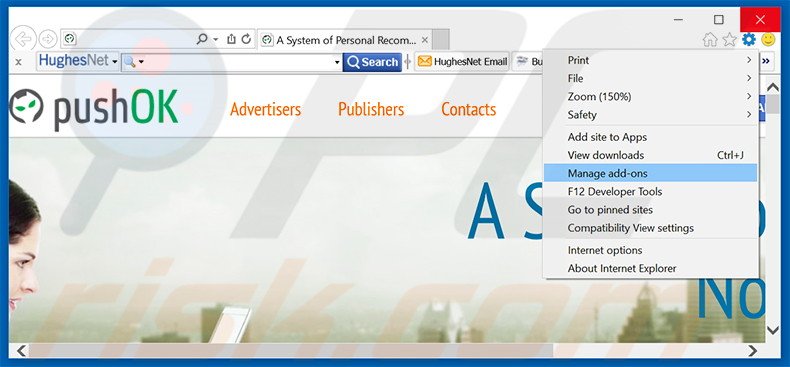The image size is (790, 367).
Task: Open Favorites with the star icon
Action: coord(730,40)
